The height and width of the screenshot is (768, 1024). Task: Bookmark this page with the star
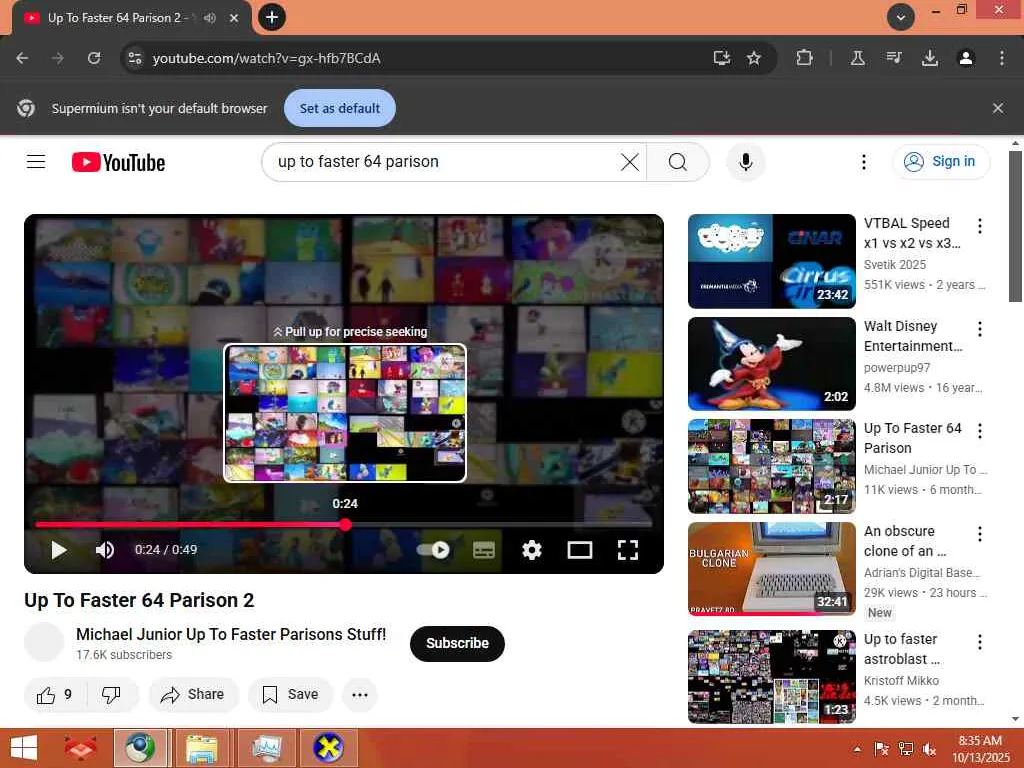[754, 58]
